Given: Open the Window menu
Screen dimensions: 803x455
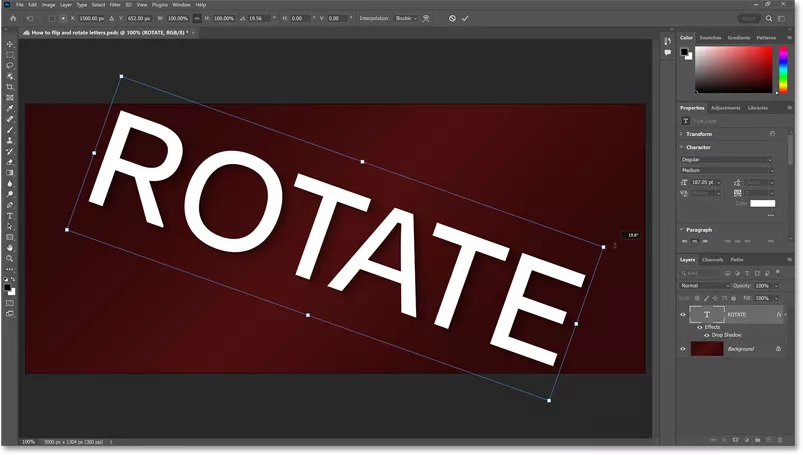Looking at the screenshot, I should (x=181, y=5).
